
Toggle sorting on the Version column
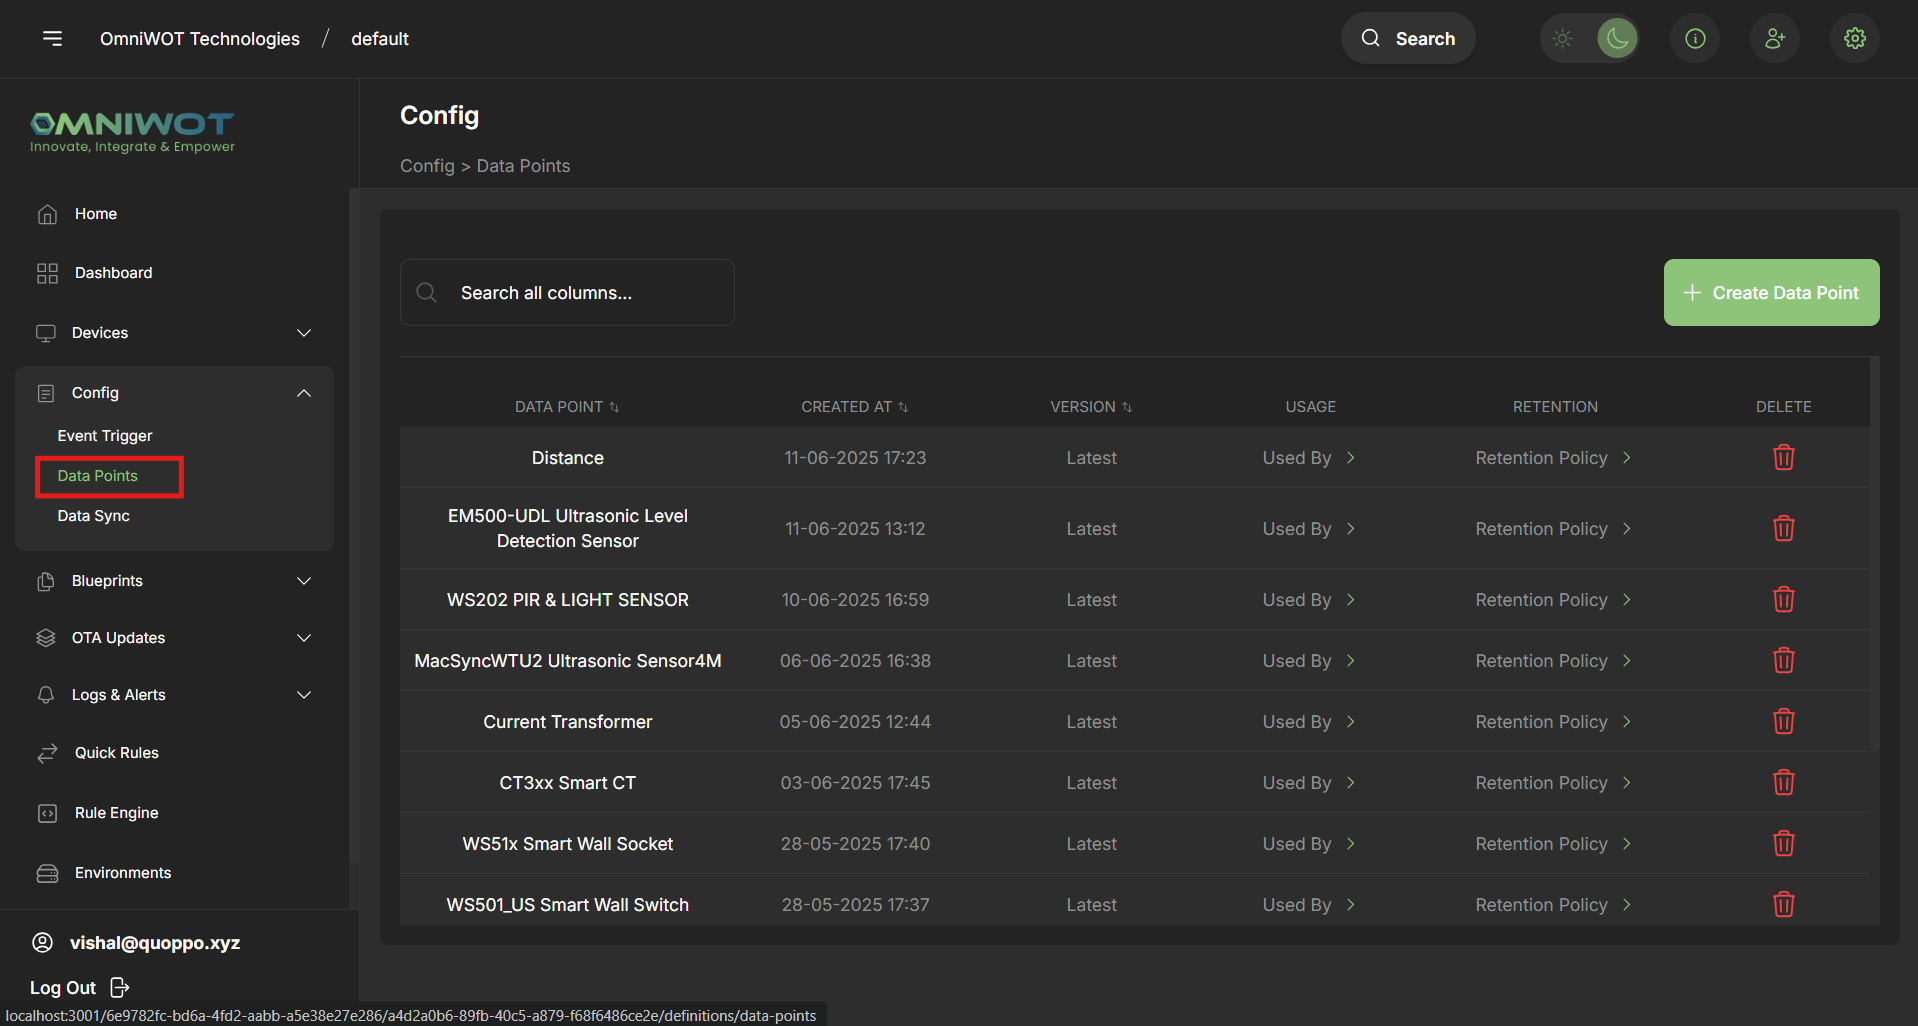click(x=1127, y=407)
